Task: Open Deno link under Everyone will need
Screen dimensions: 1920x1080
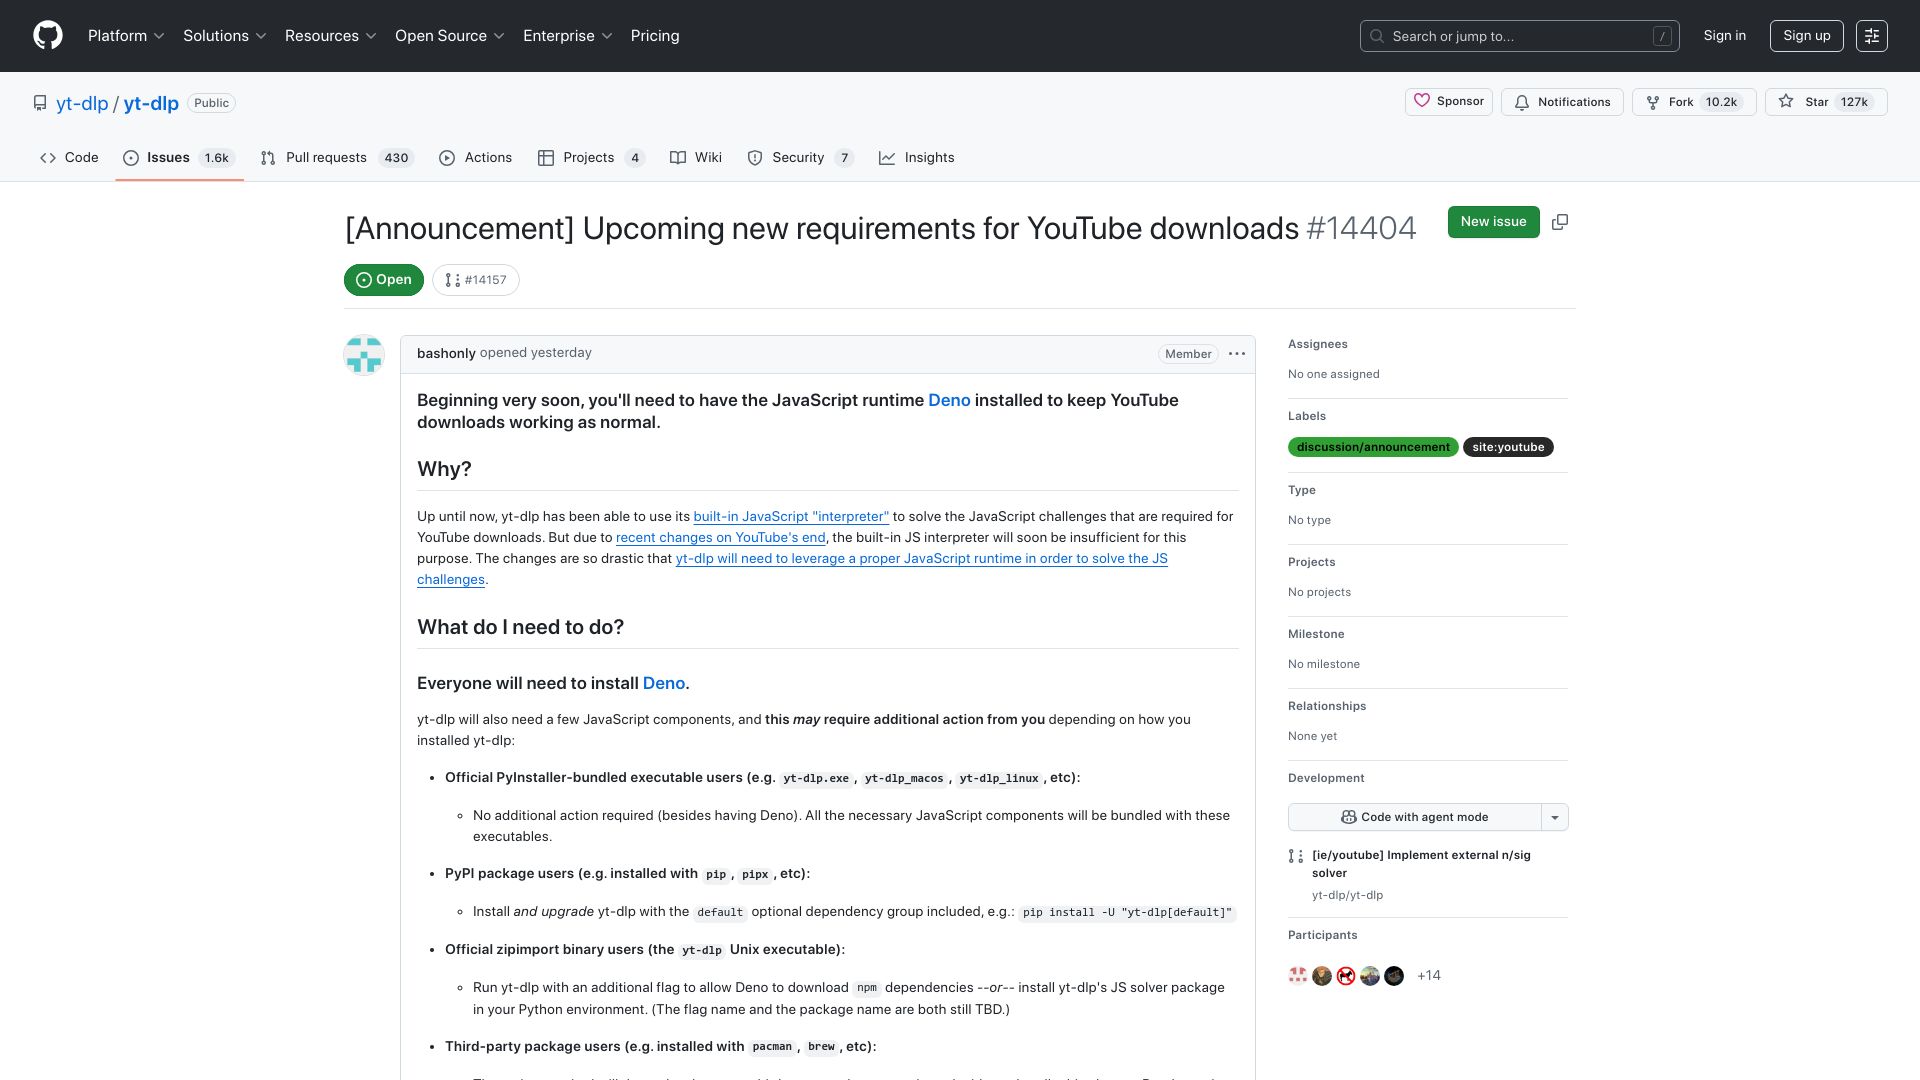Action: 664,683
